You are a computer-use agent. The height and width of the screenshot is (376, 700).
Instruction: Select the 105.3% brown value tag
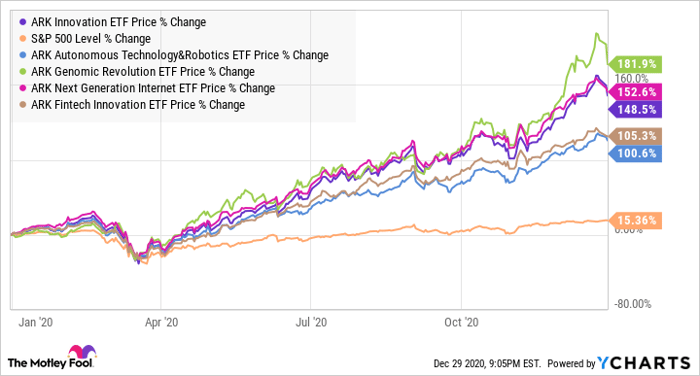pyautogui.click(x=635, y=136)
